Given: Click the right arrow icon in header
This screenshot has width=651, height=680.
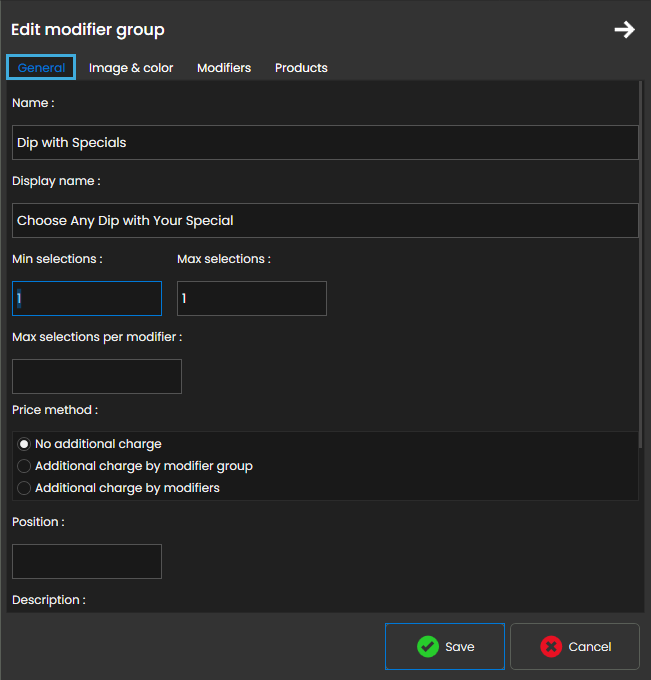Looking at the screenshot, I should tap(624, 30).
